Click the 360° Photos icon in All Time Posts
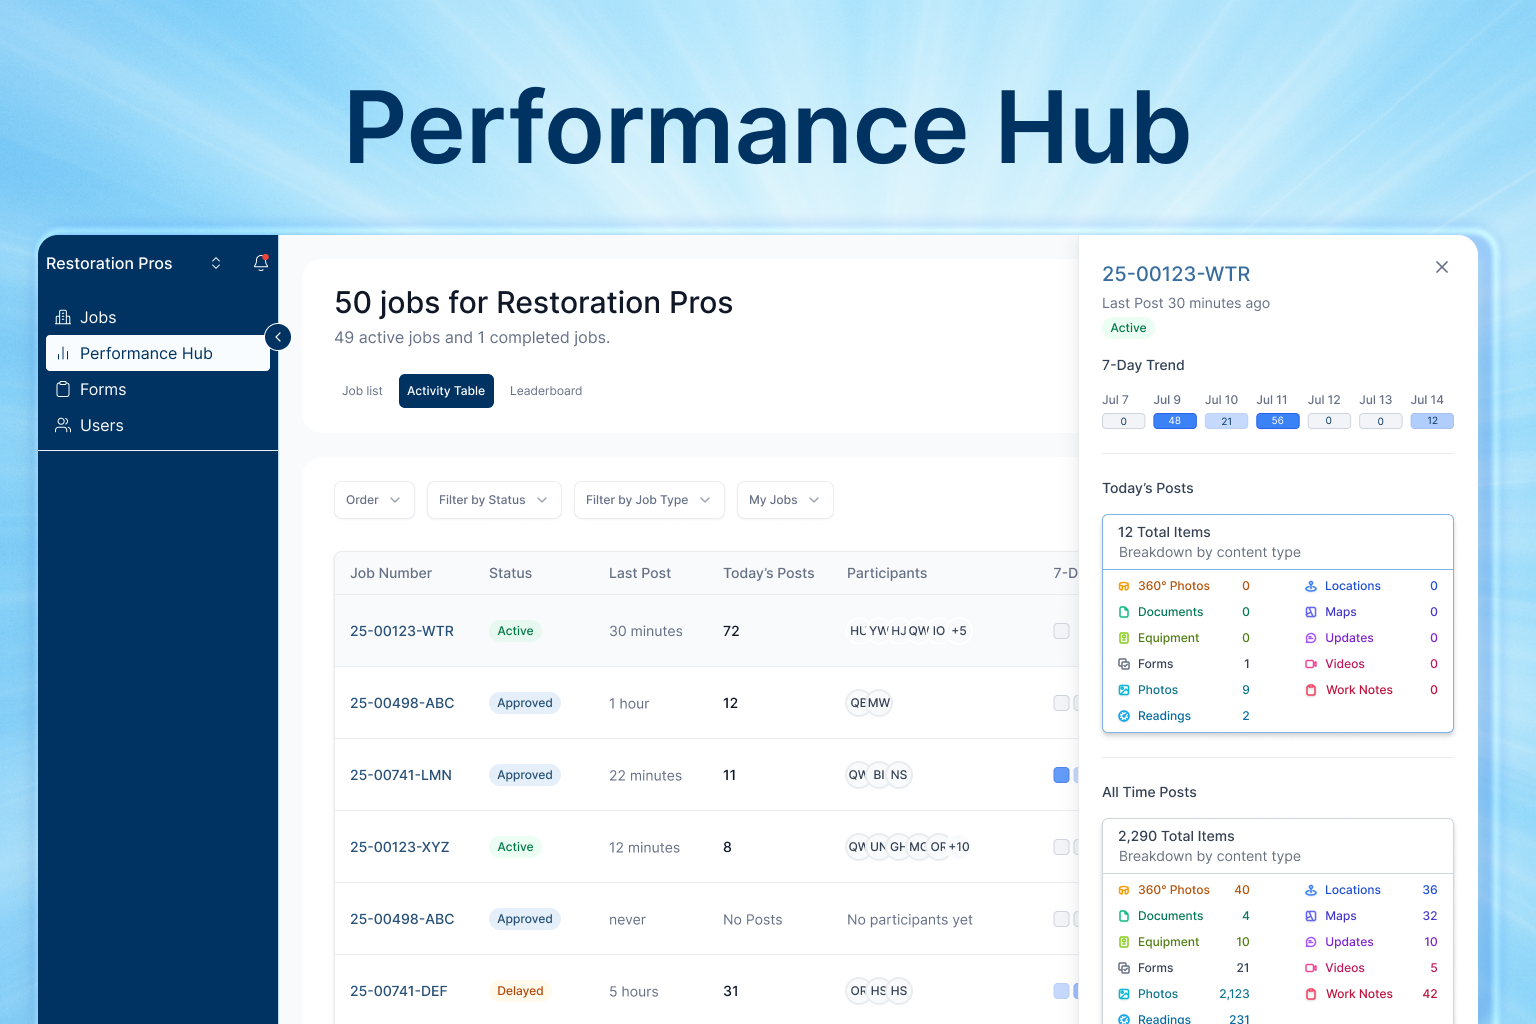 tap(1124, 890)
